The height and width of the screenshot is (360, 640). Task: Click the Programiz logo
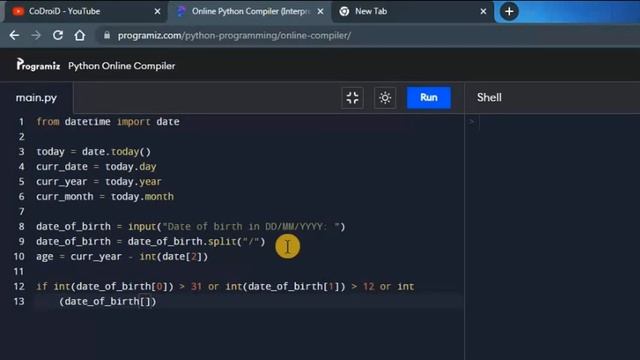[38, 65]
